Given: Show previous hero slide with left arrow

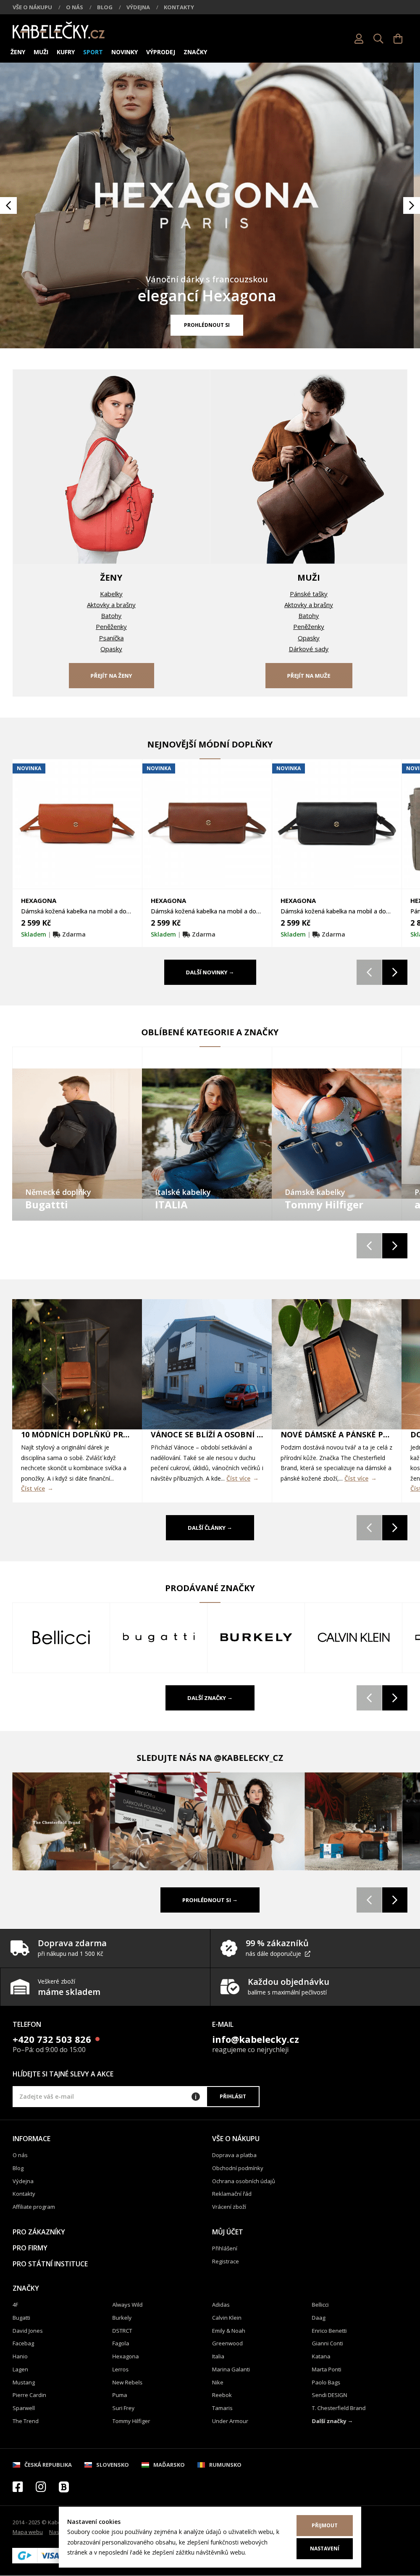Looking at the screenshot, I should [9, 205].
